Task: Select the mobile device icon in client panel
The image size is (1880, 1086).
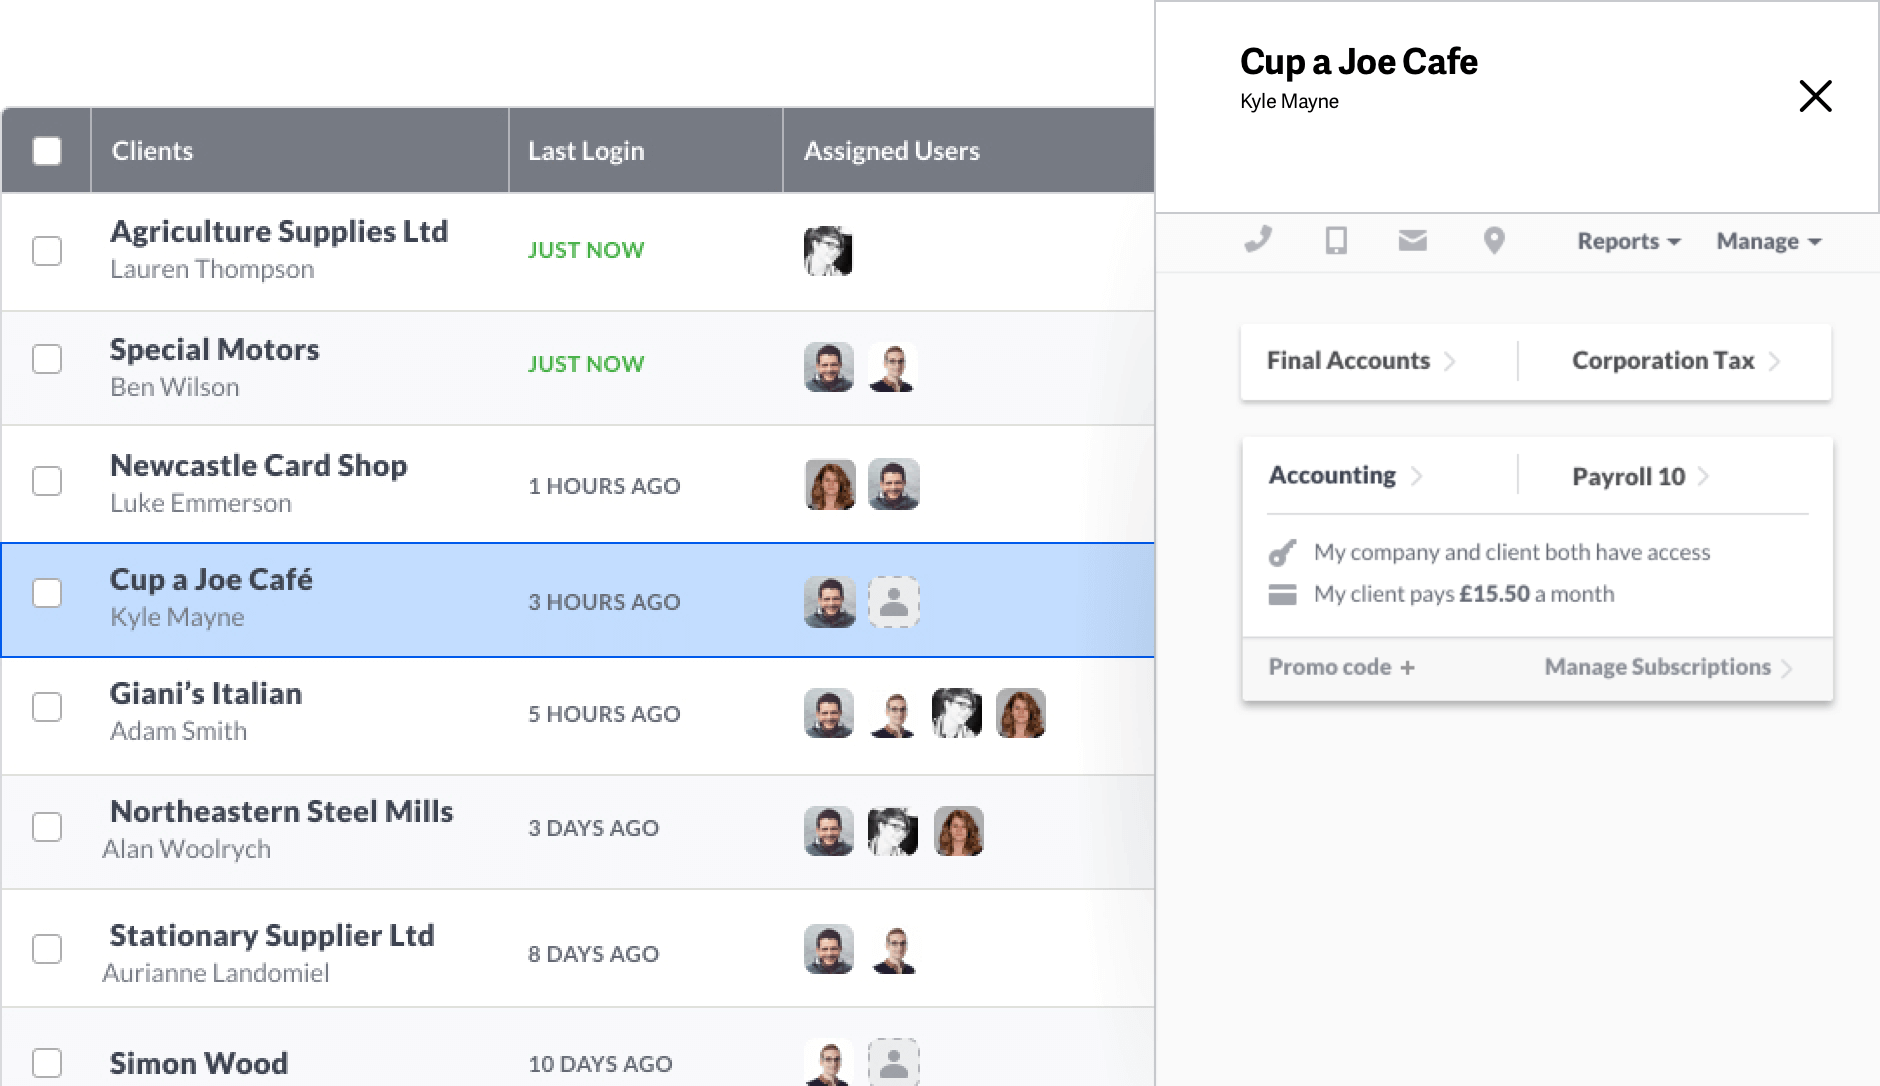Action: click(1336, 240)
